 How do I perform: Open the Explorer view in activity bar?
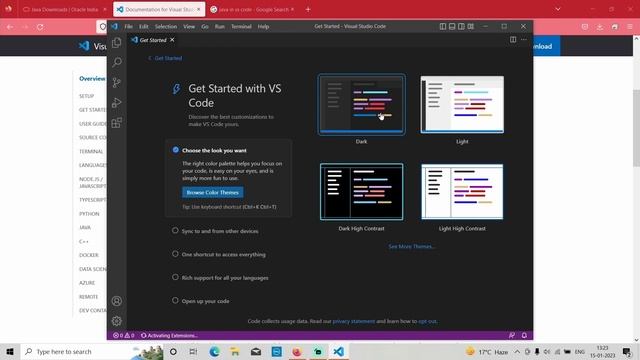(117, 42)
